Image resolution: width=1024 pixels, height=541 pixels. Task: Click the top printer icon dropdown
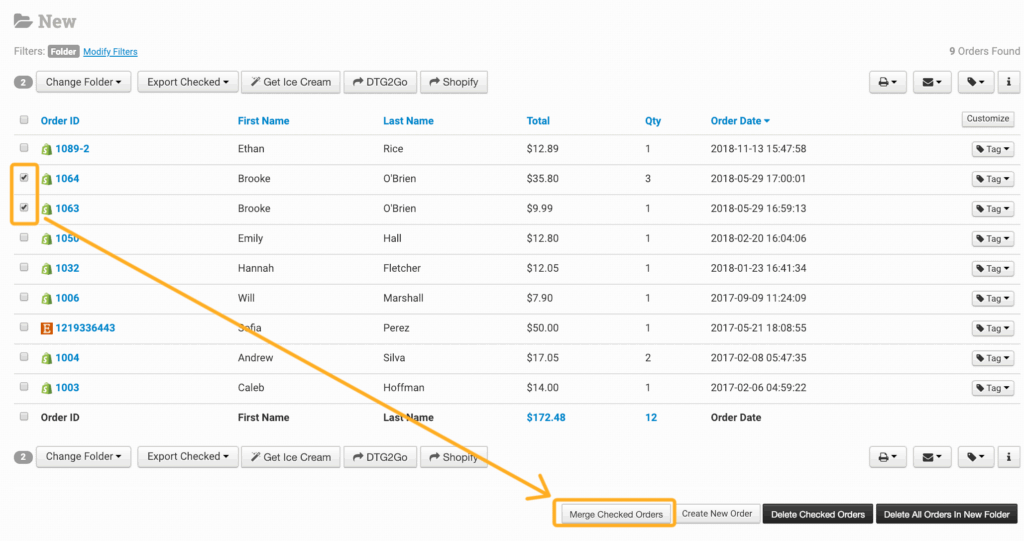coord(888,82)
